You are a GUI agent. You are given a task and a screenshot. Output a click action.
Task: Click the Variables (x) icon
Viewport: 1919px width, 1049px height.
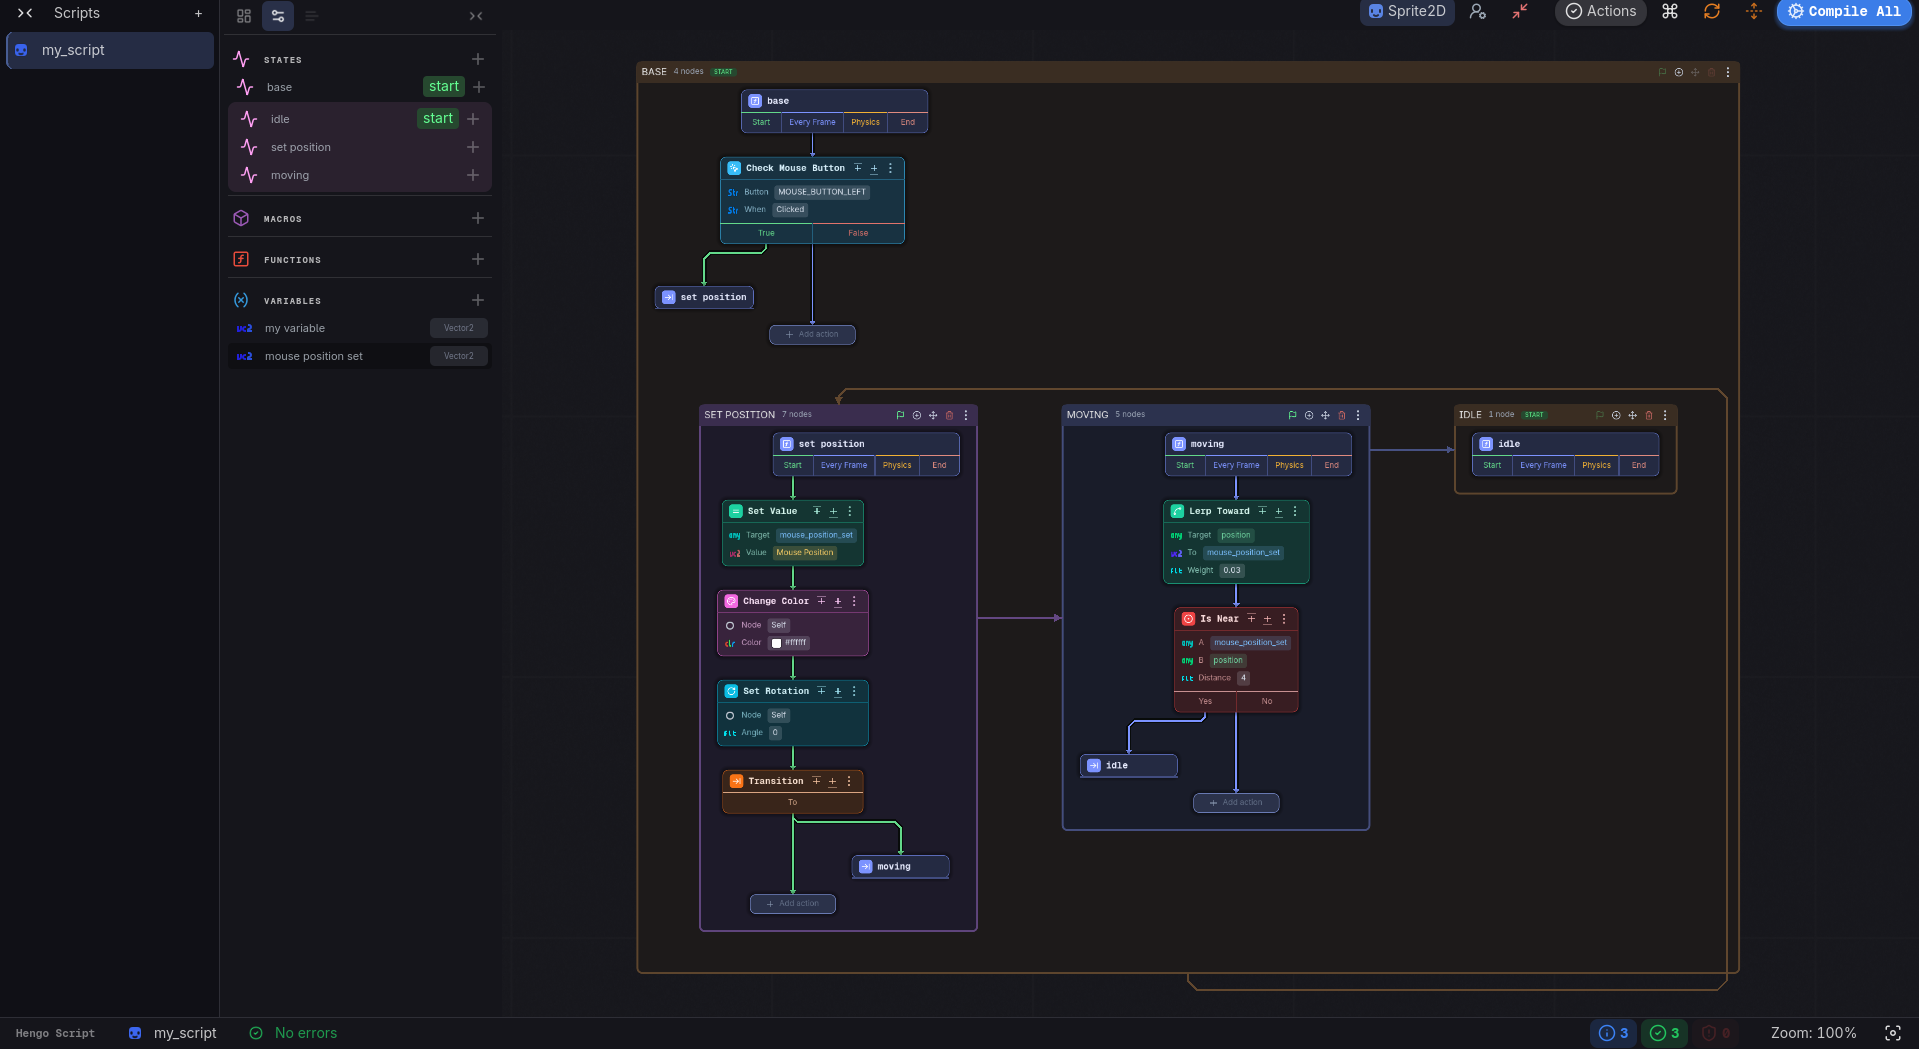pos(241,300)
